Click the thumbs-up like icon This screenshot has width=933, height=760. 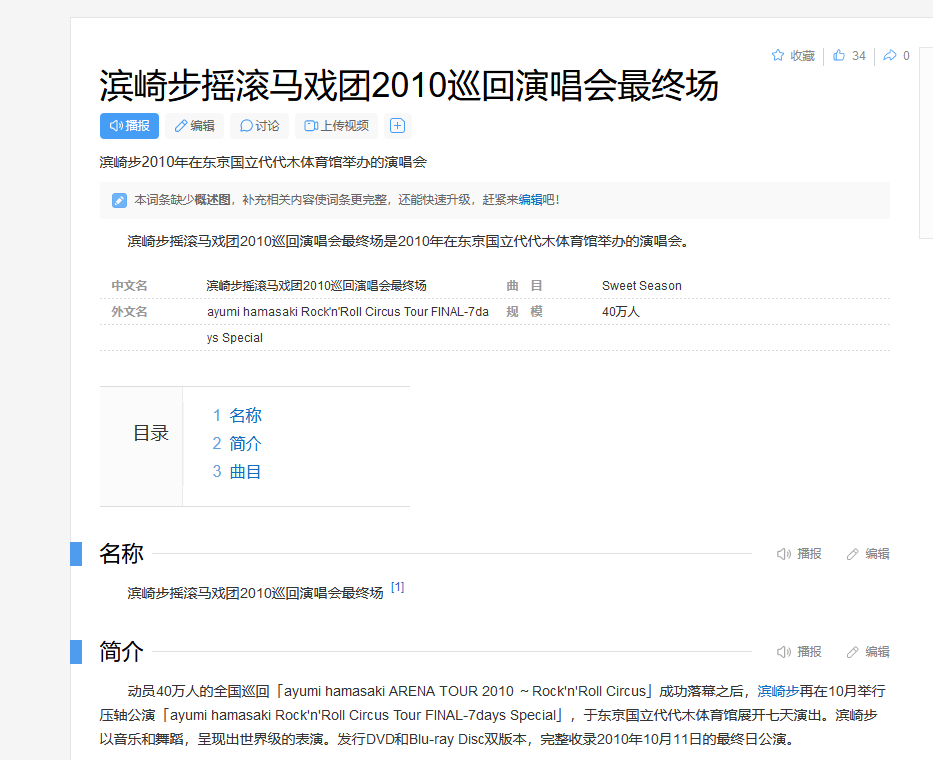coord(839,56)
